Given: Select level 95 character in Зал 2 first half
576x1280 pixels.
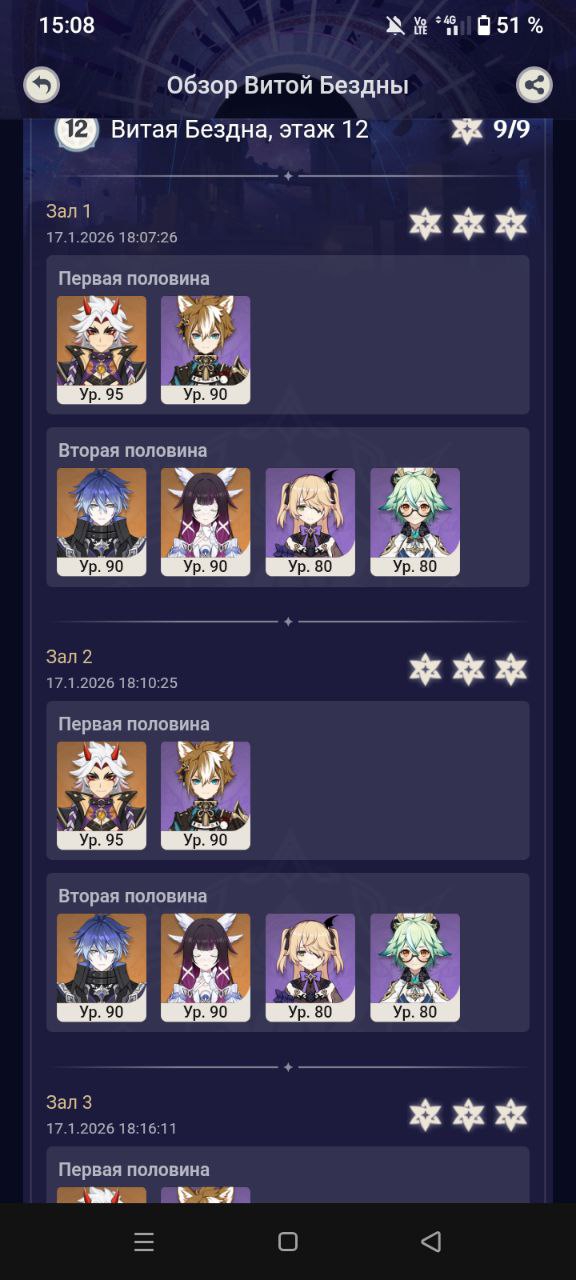Looking at the screenshot, I should point(101,796).
